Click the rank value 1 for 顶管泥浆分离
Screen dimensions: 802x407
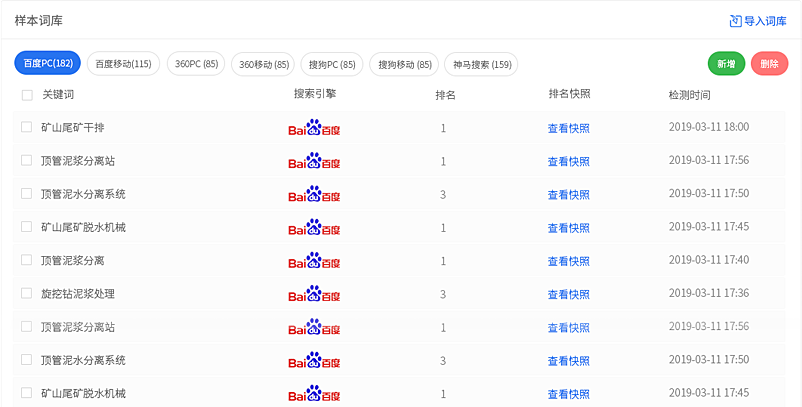(443, 261)
